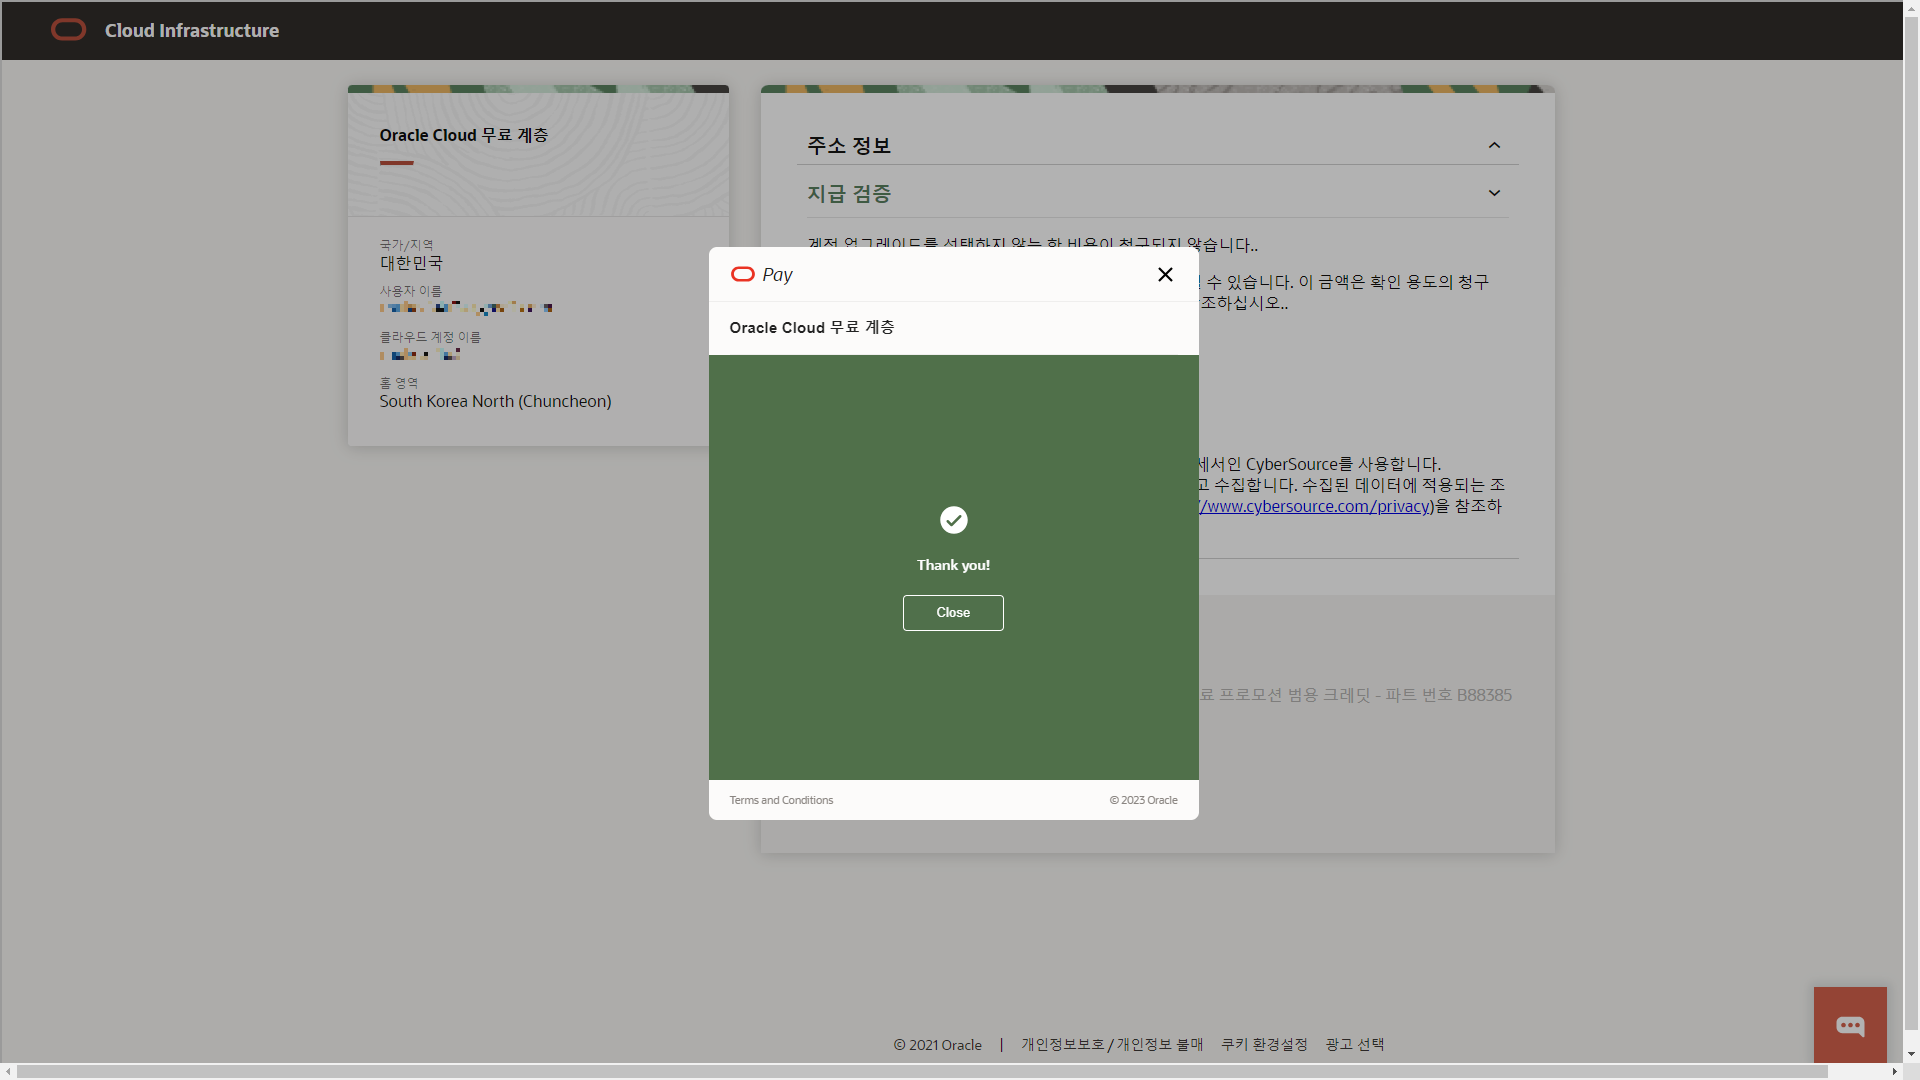Open 쿠키 환경설정 footer link
The width and height of the screenshot is (1920, 1080).
click(x=1264, y=1044)
